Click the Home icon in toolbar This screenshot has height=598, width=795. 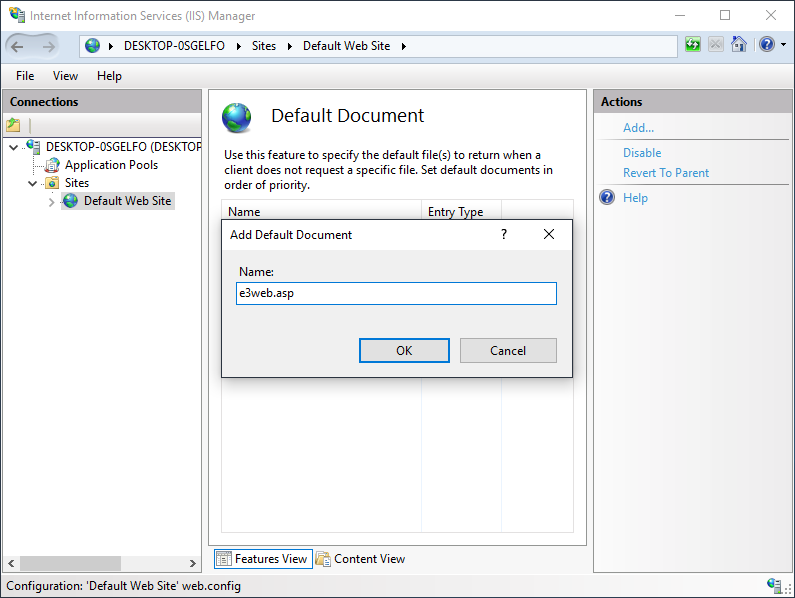click(739, 45)
